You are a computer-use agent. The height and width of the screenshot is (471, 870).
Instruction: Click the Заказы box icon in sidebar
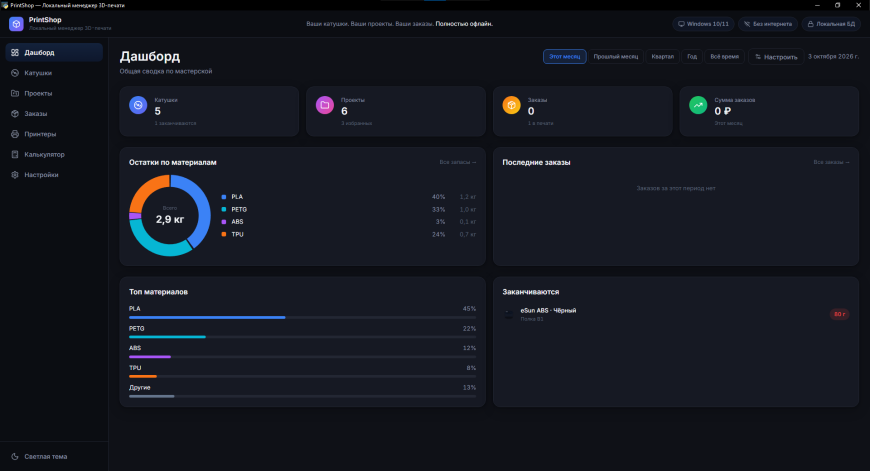click(x=15, y=114)
